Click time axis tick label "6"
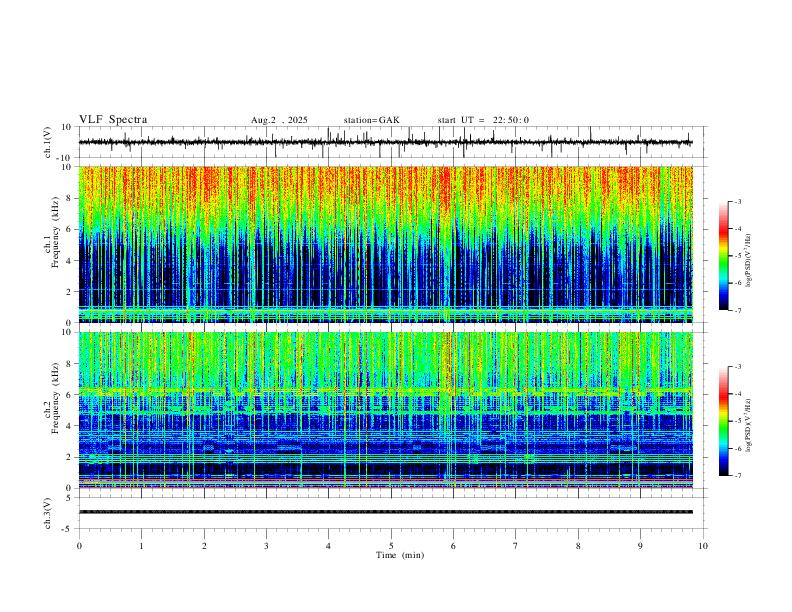 click(453, 546)
